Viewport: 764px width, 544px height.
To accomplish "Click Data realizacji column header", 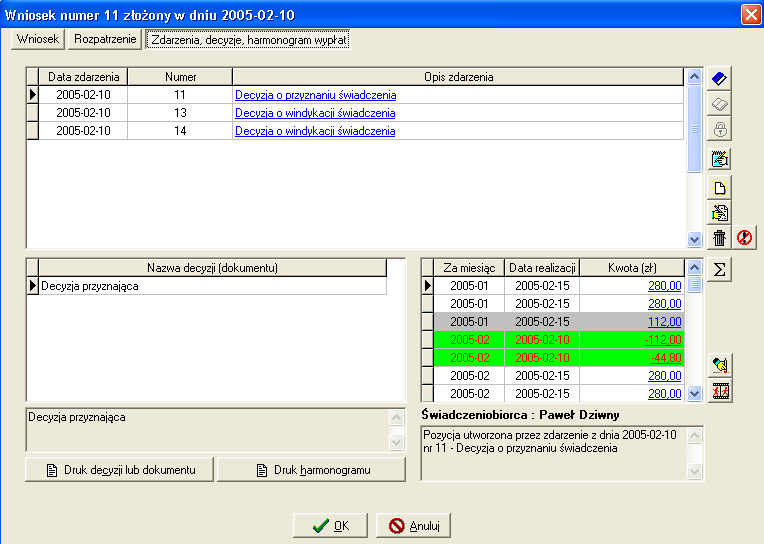I will click(x=542, y=268).
